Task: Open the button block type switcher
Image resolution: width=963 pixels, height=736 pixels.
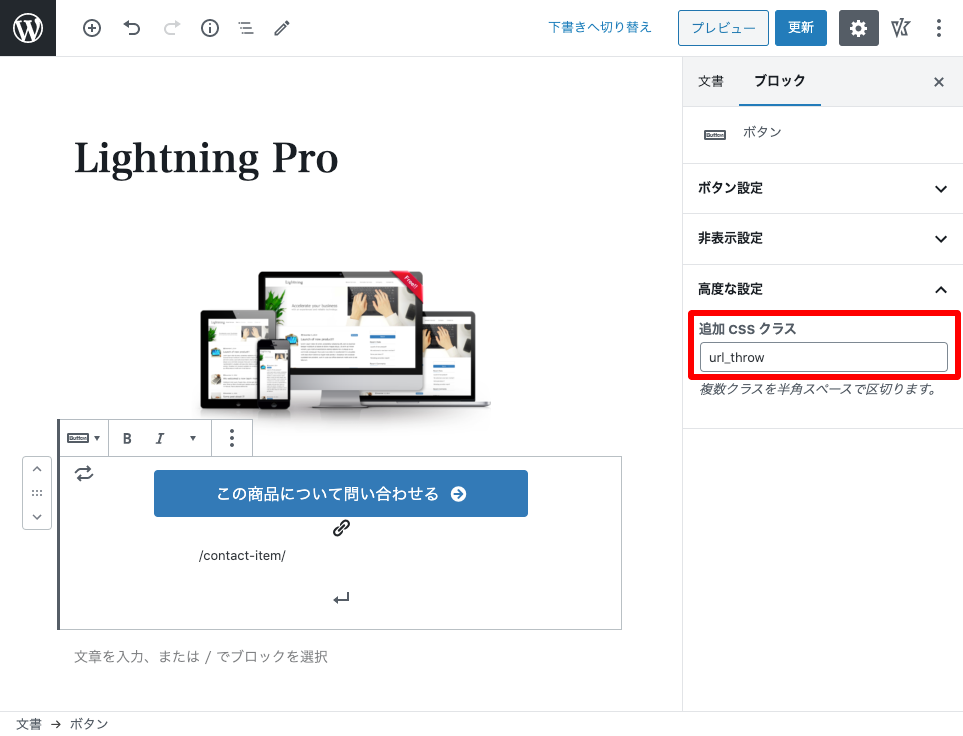Action: (84, 438)
